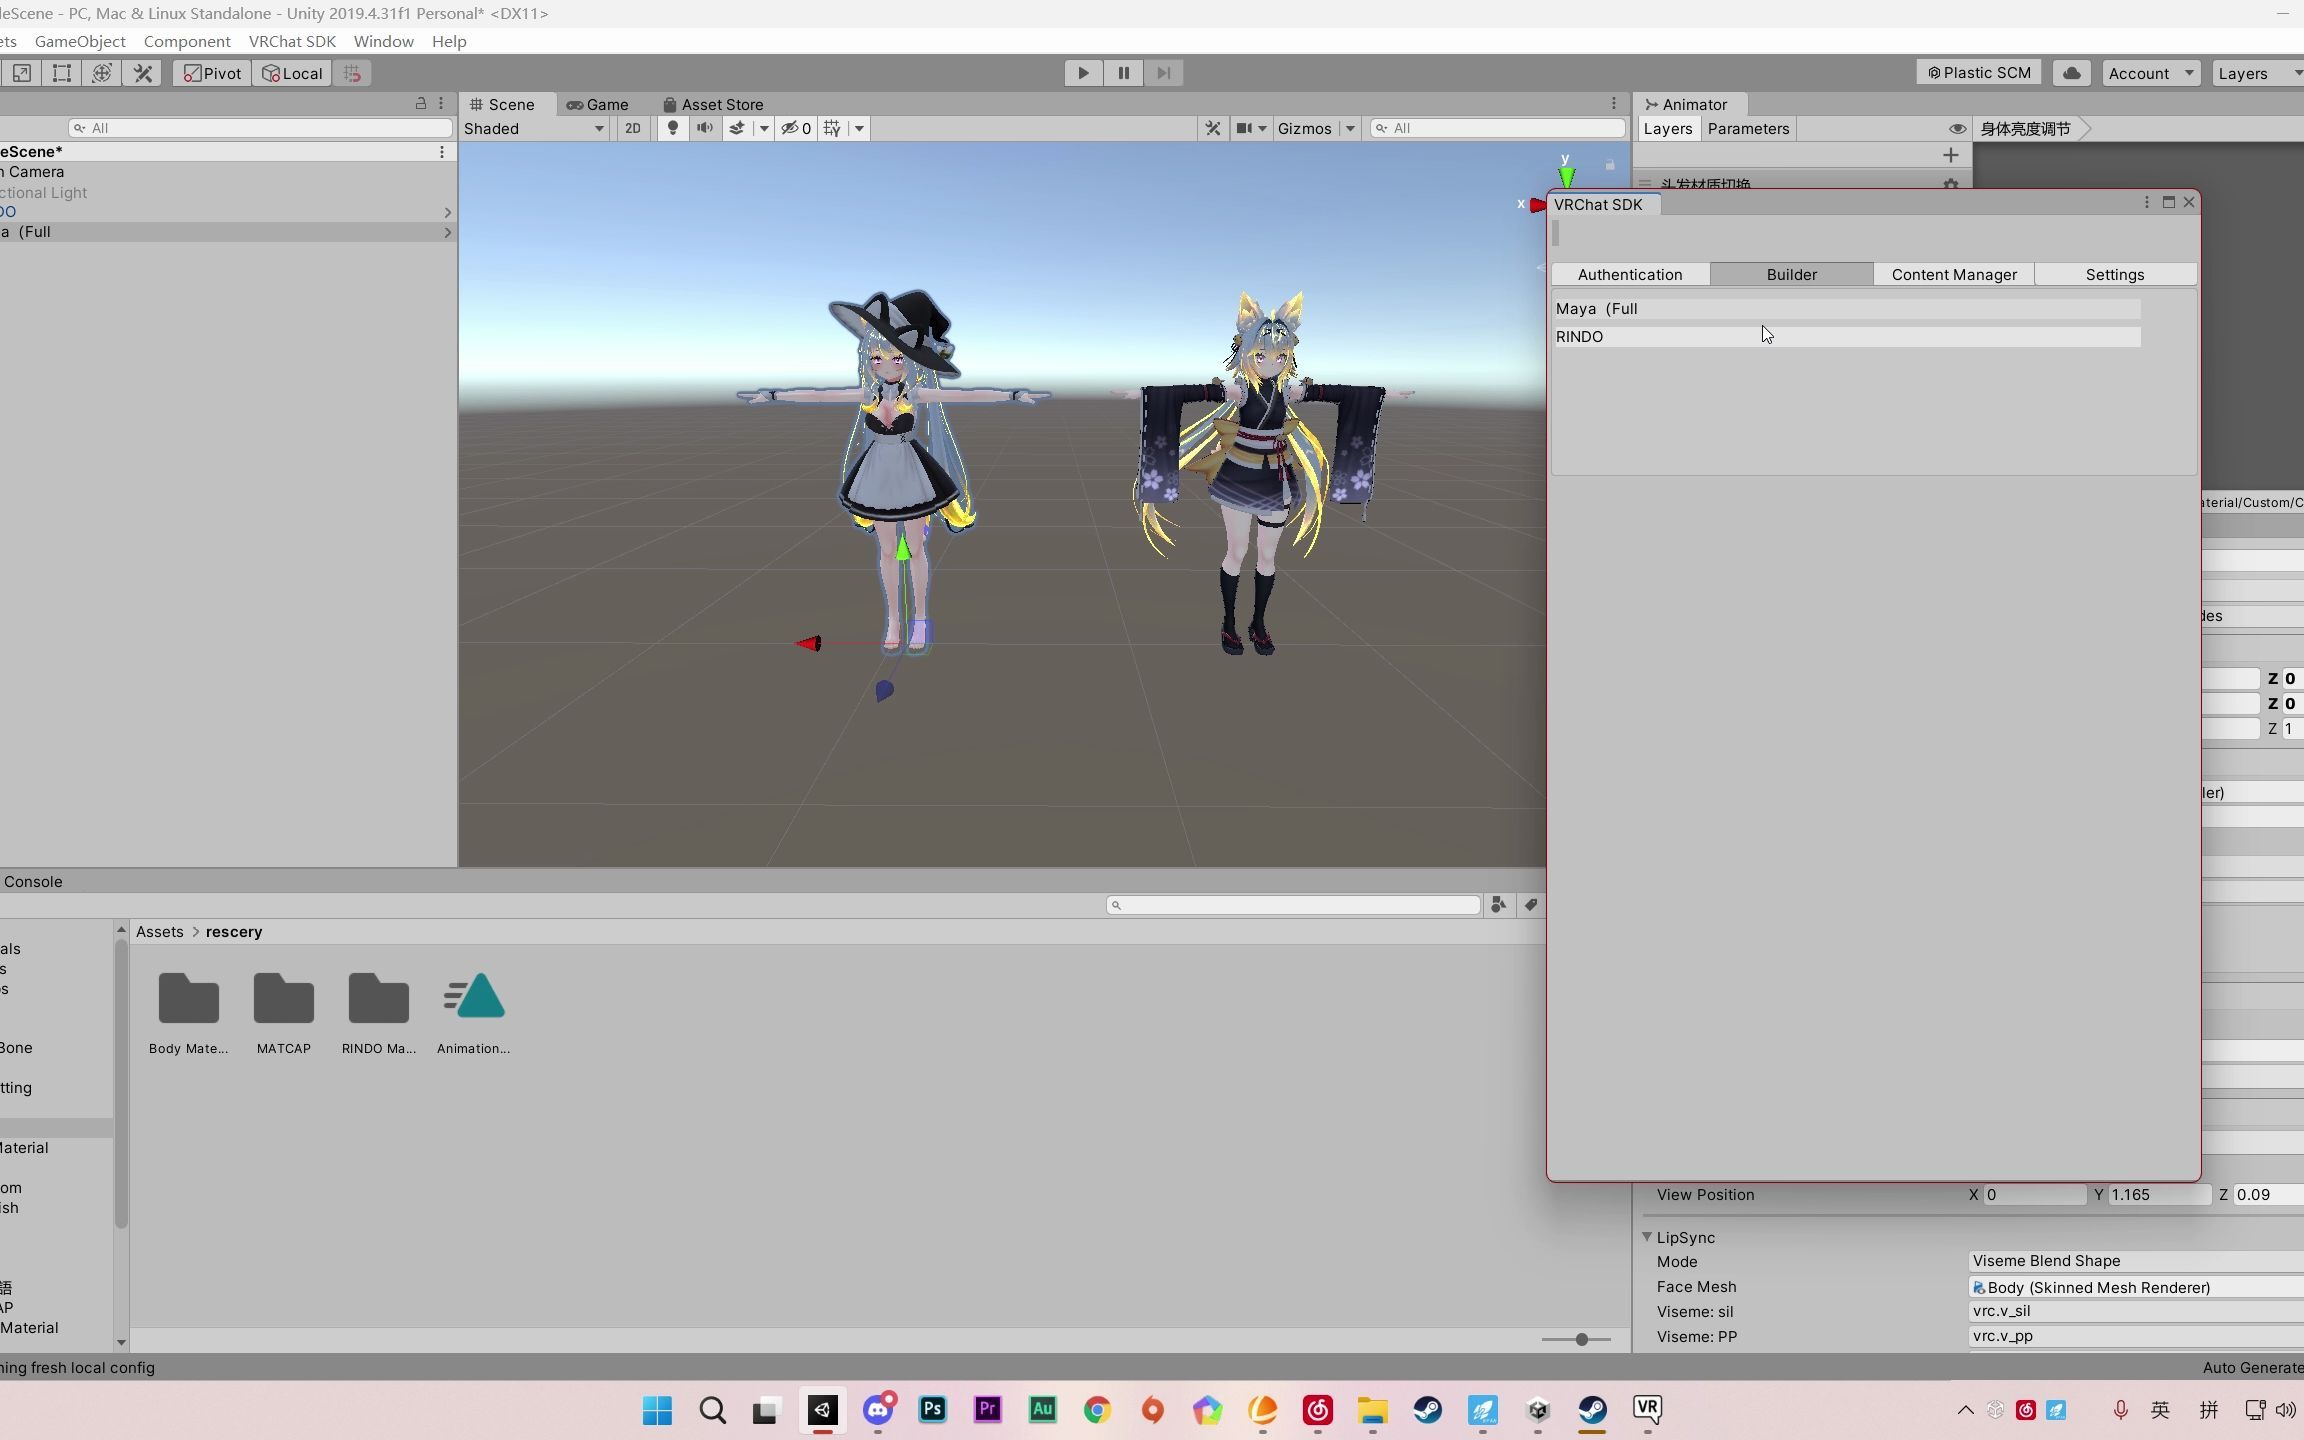Mute scene view audio
Viewport: 2304px width, 1440px height.
click(x=704, y=128)
